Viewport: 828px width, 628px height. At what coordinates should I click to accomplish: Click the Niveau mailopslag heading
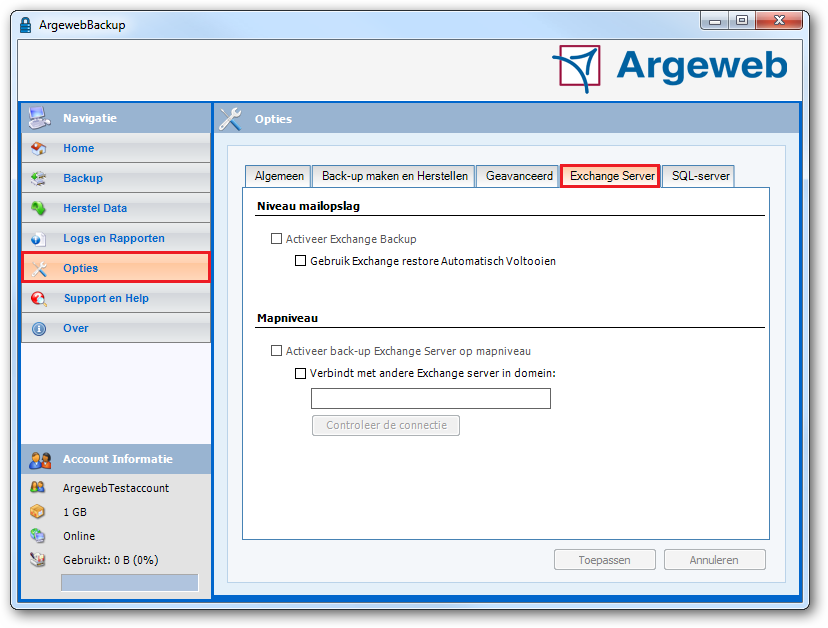tap(308, 207)
